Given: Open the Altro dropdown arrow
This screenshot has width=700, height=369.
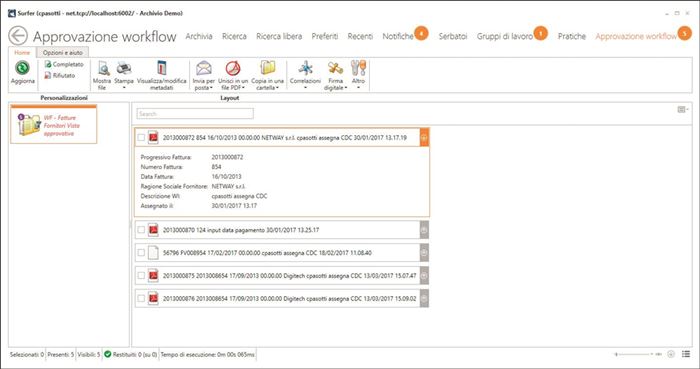Looking at the screenshot, I should [358, 87].
